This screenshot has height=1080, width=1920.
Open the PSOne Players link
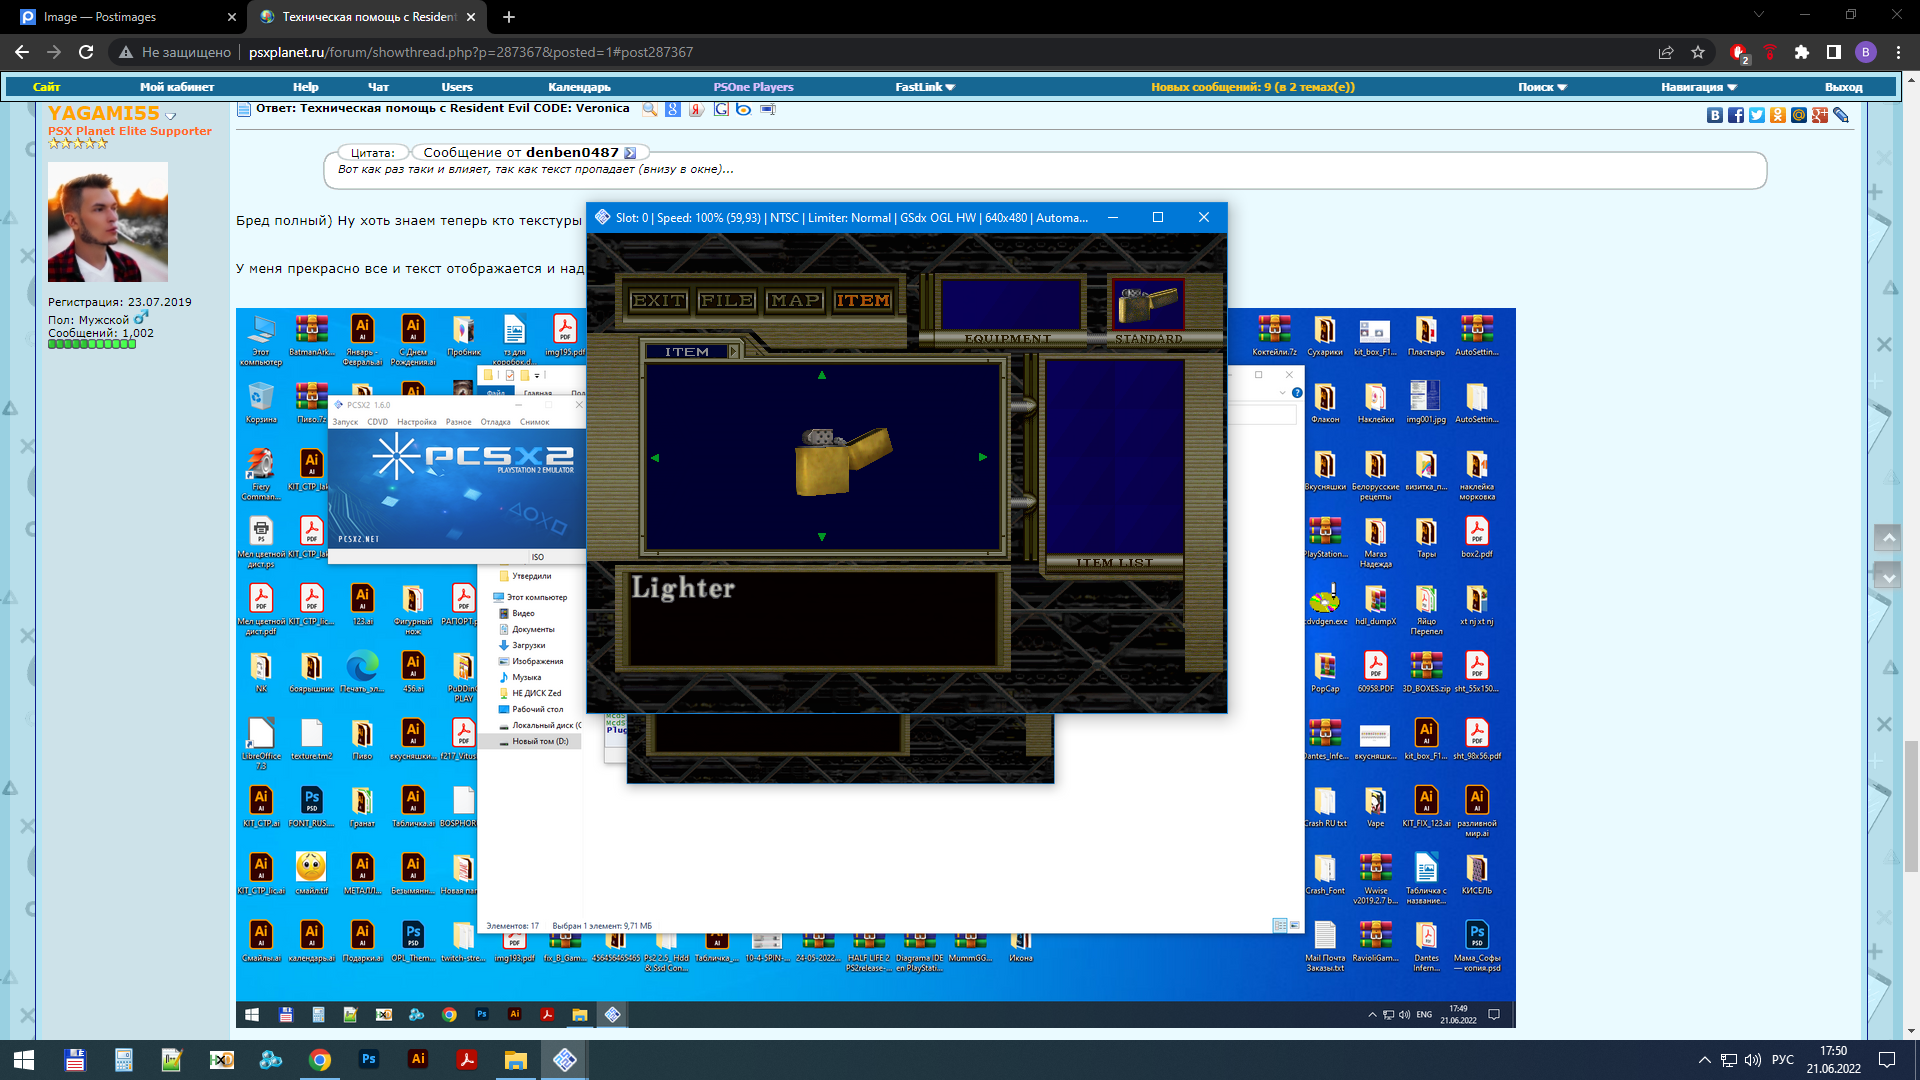click(x=753, y=87)
